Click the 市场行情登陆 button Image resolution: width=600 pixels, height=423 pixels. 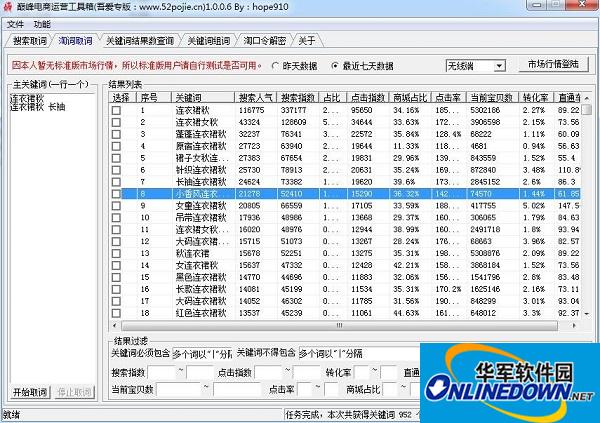pyautogui.click(x=553, y=64)
